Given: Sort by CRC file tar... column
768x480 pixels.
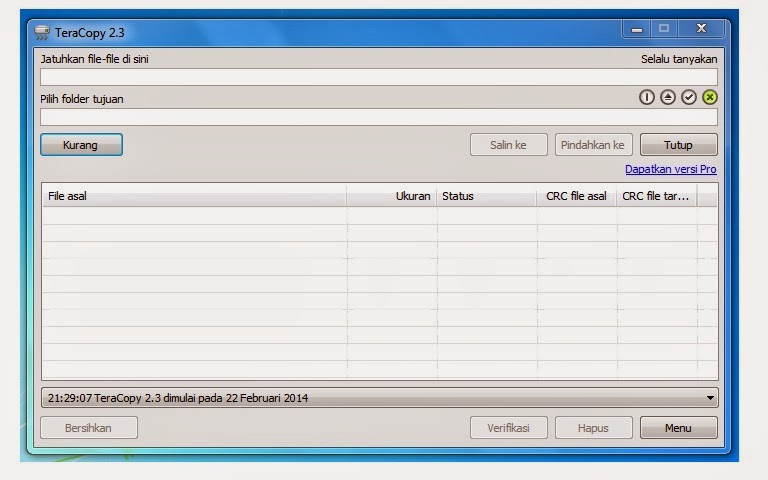Looking at the screenshot, I should click(x=657, y=196).
